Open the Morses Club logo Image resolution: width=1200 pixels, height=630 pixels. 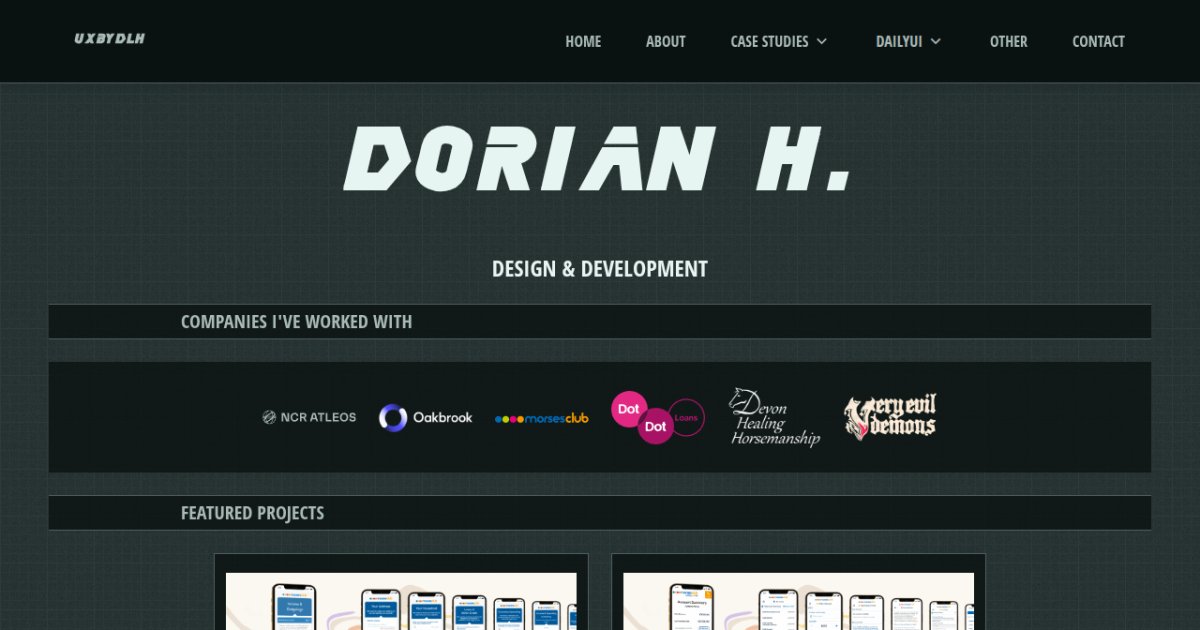(542, 418)
